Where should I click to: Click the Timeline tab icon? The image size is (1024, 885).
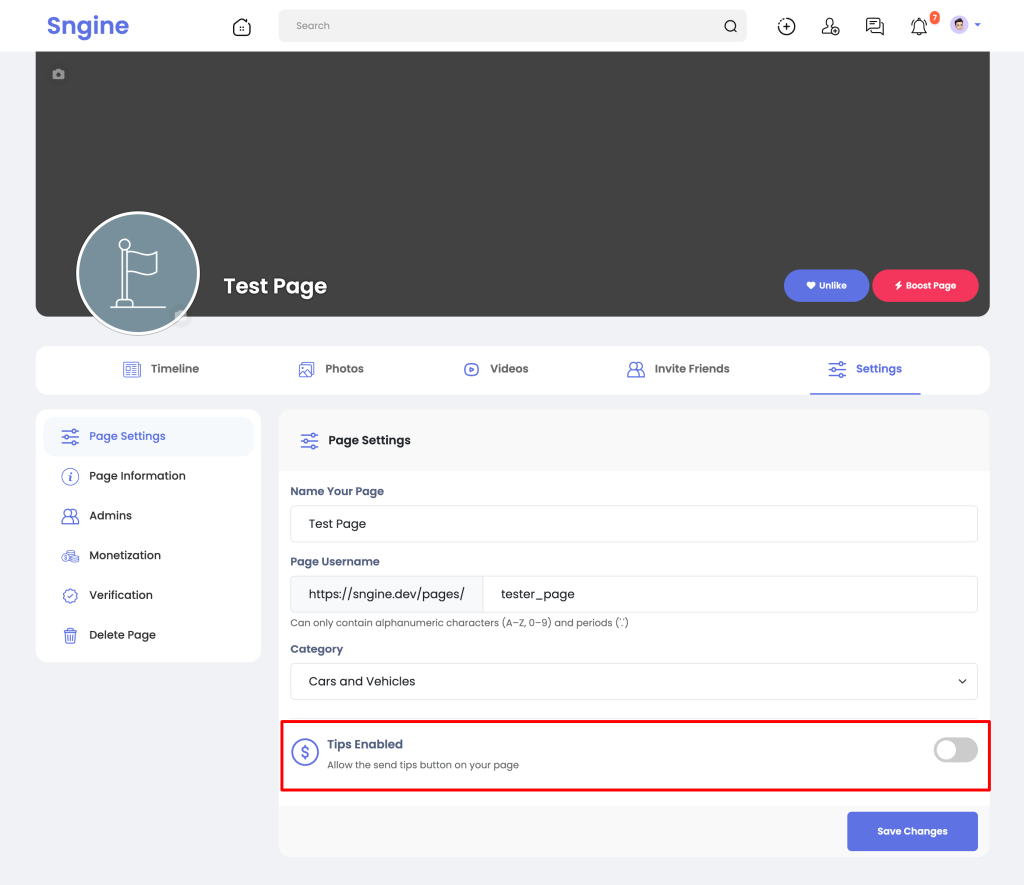coord(132,370)
